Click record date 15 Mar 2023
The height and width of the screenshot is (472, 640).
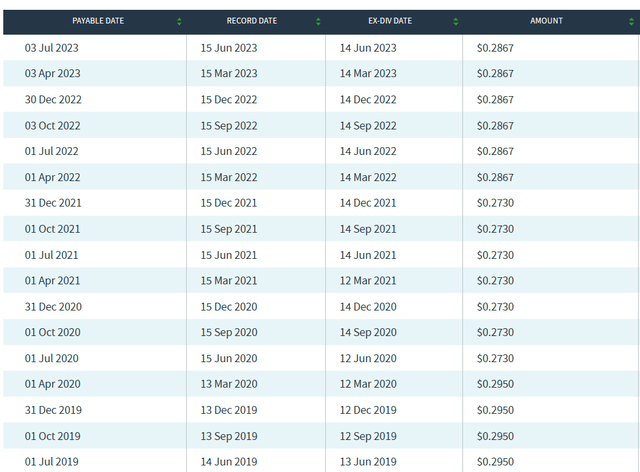229,73
